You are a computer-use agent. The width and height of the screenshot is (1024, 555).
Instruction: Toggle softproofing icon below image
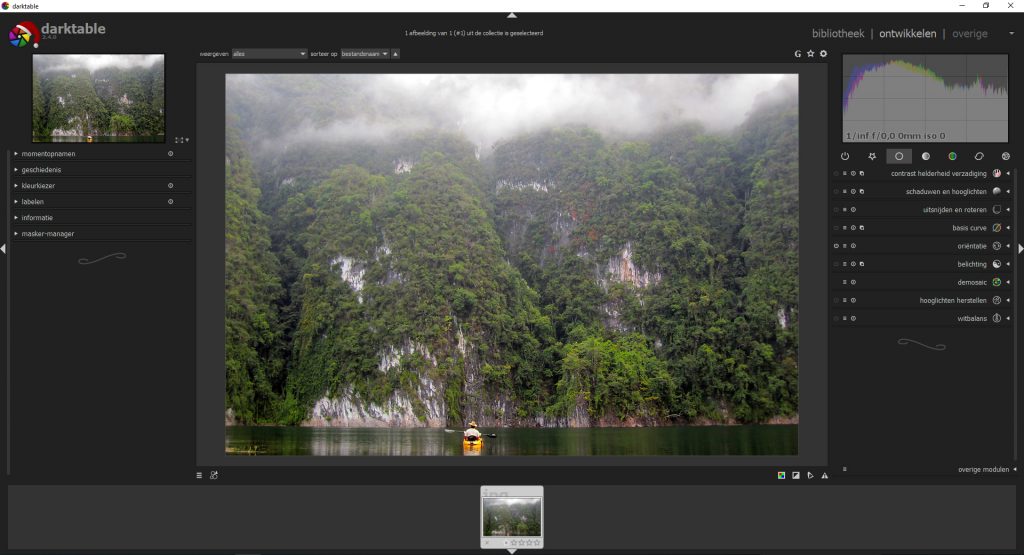click(x=810, y=475)
